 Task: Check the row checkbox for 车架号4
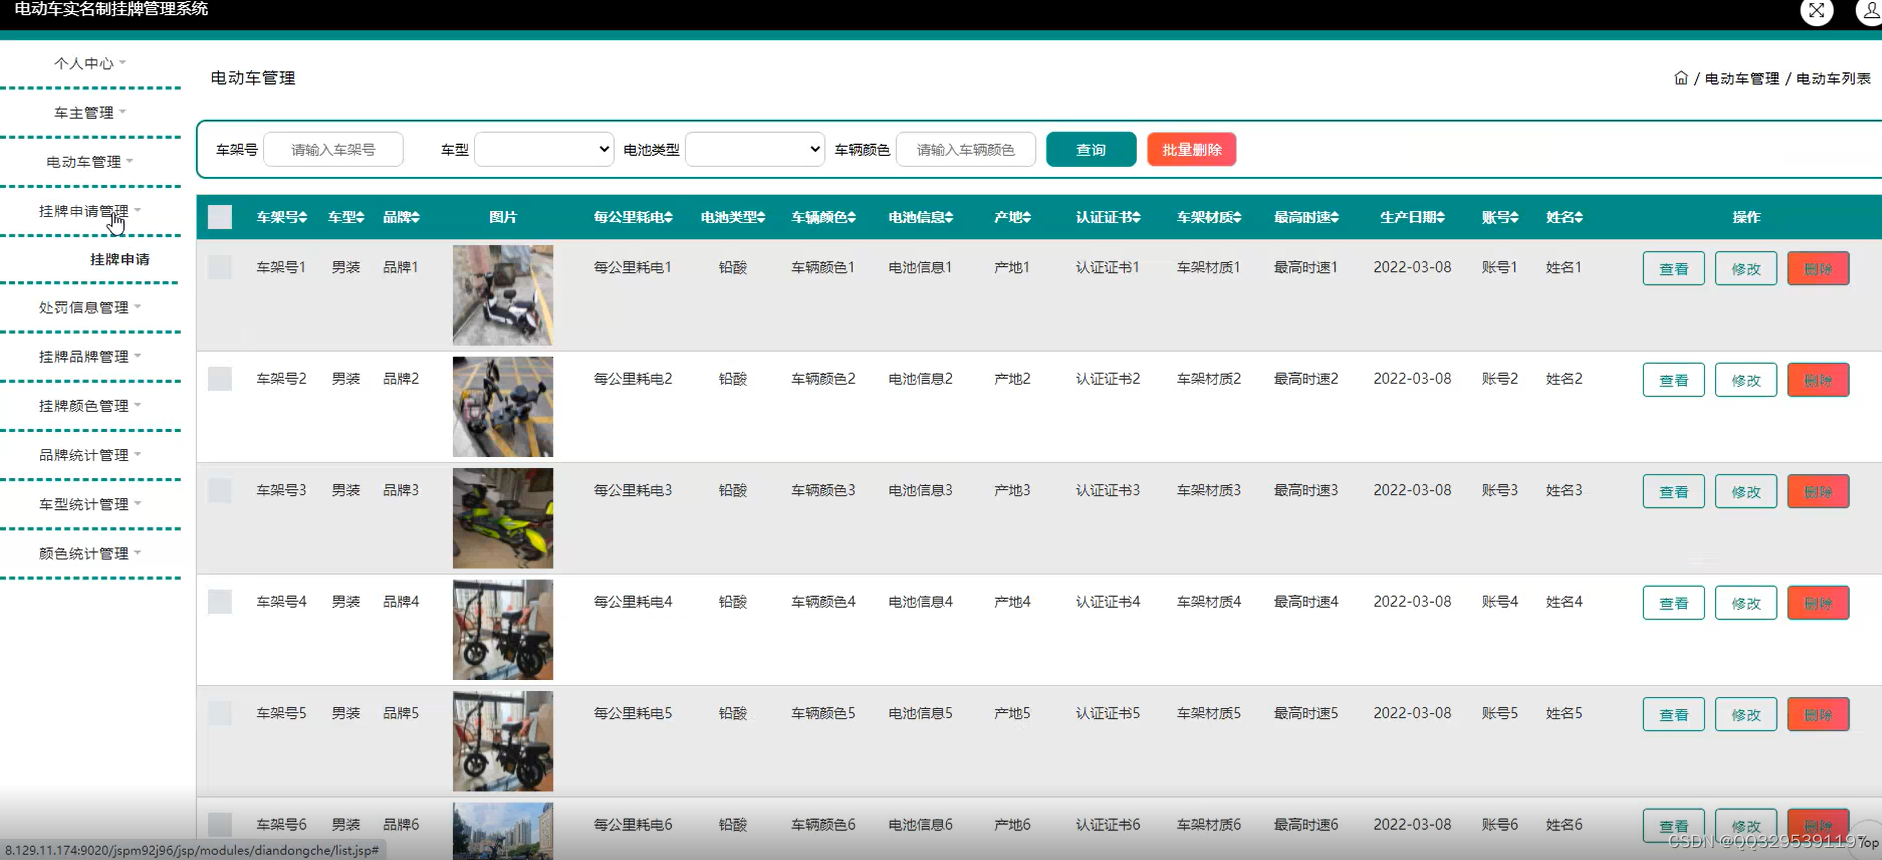(220, 602)
